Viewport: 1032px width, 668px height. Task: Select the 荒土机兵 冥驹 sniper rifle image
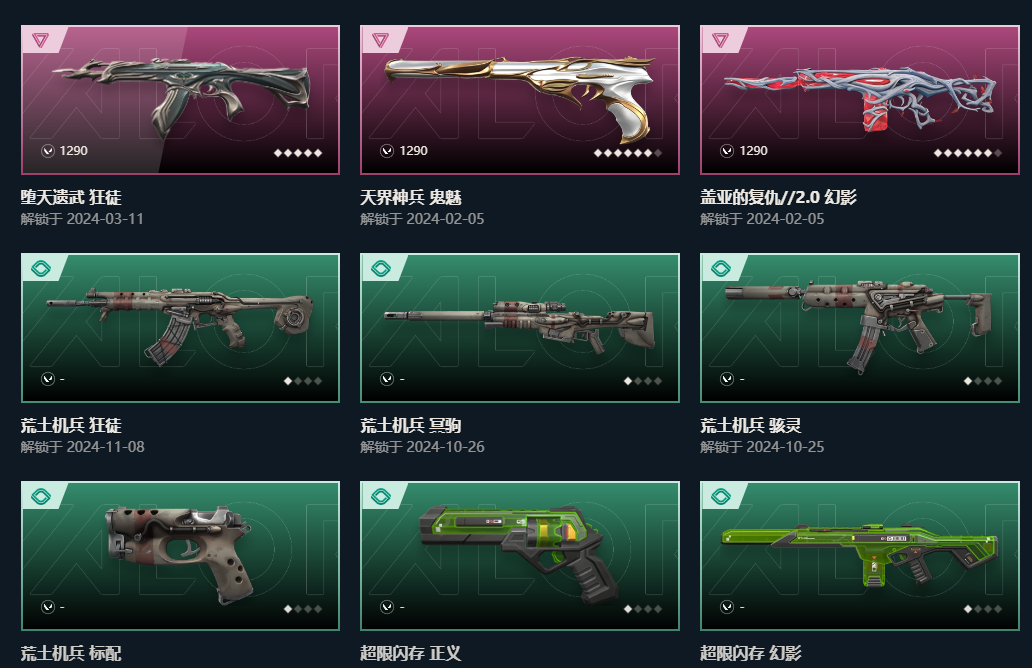(x=520, y=326)
